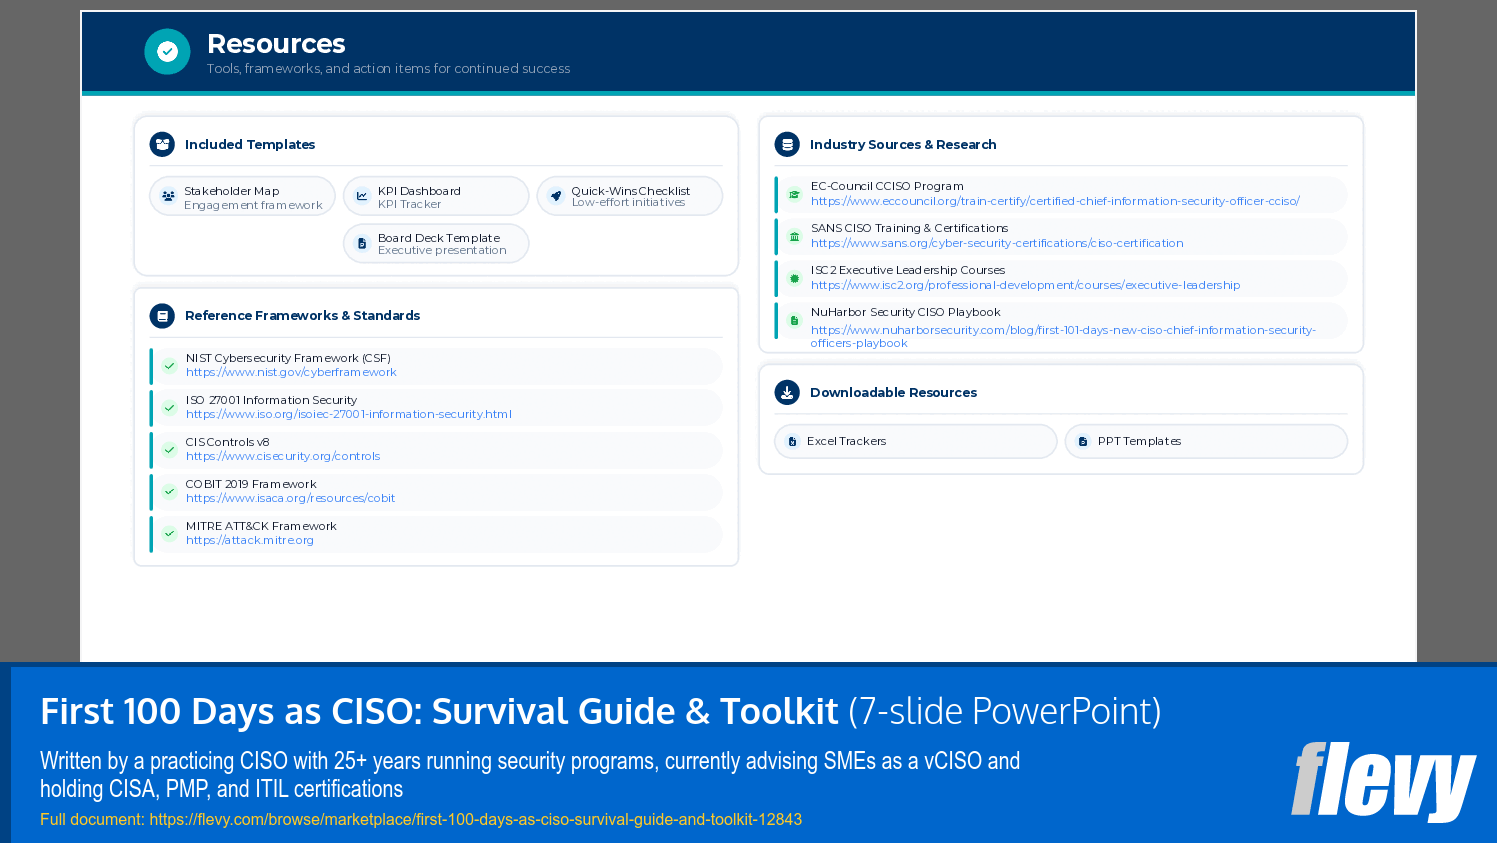Click the green check icon beside MITRE ATT&CK Framework
Viewport: 1497px width, 843px height.
coord(170,534)
